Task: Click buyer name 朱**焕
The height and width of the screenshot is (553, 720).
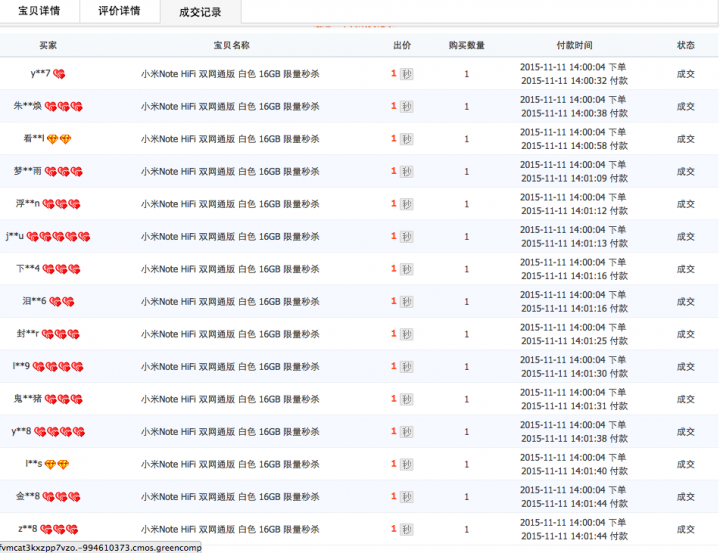Action: pyautogui.click(x=28, y=106)
